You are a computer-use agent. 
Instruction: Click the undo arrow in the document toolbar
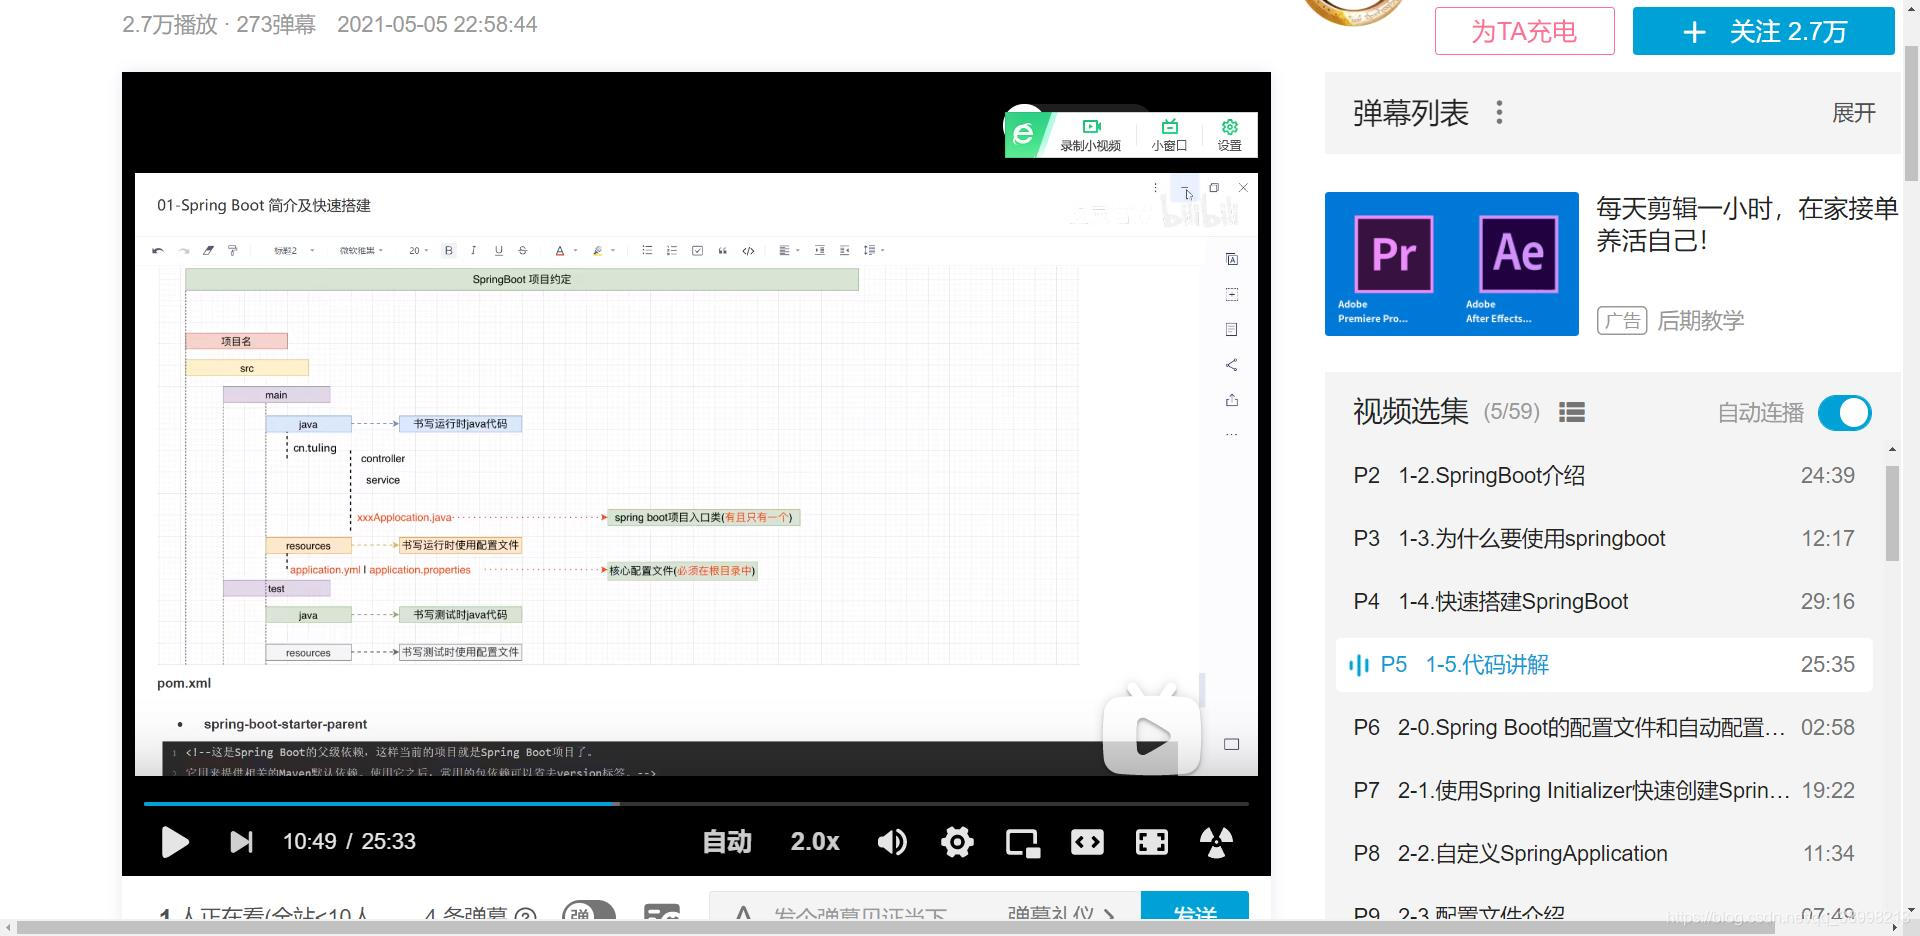point(158,251)
